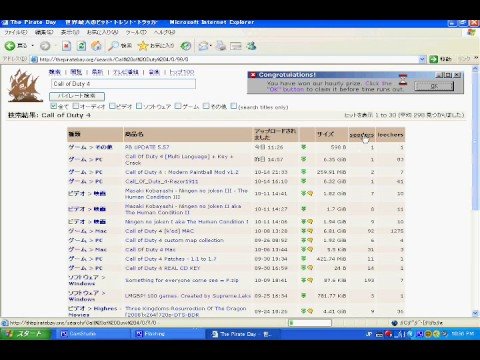Image resolution: width=480 pixels, height=360 pixels.
Task: Download torrent icon for PB UPDATE 5.57
Action: 304,147
